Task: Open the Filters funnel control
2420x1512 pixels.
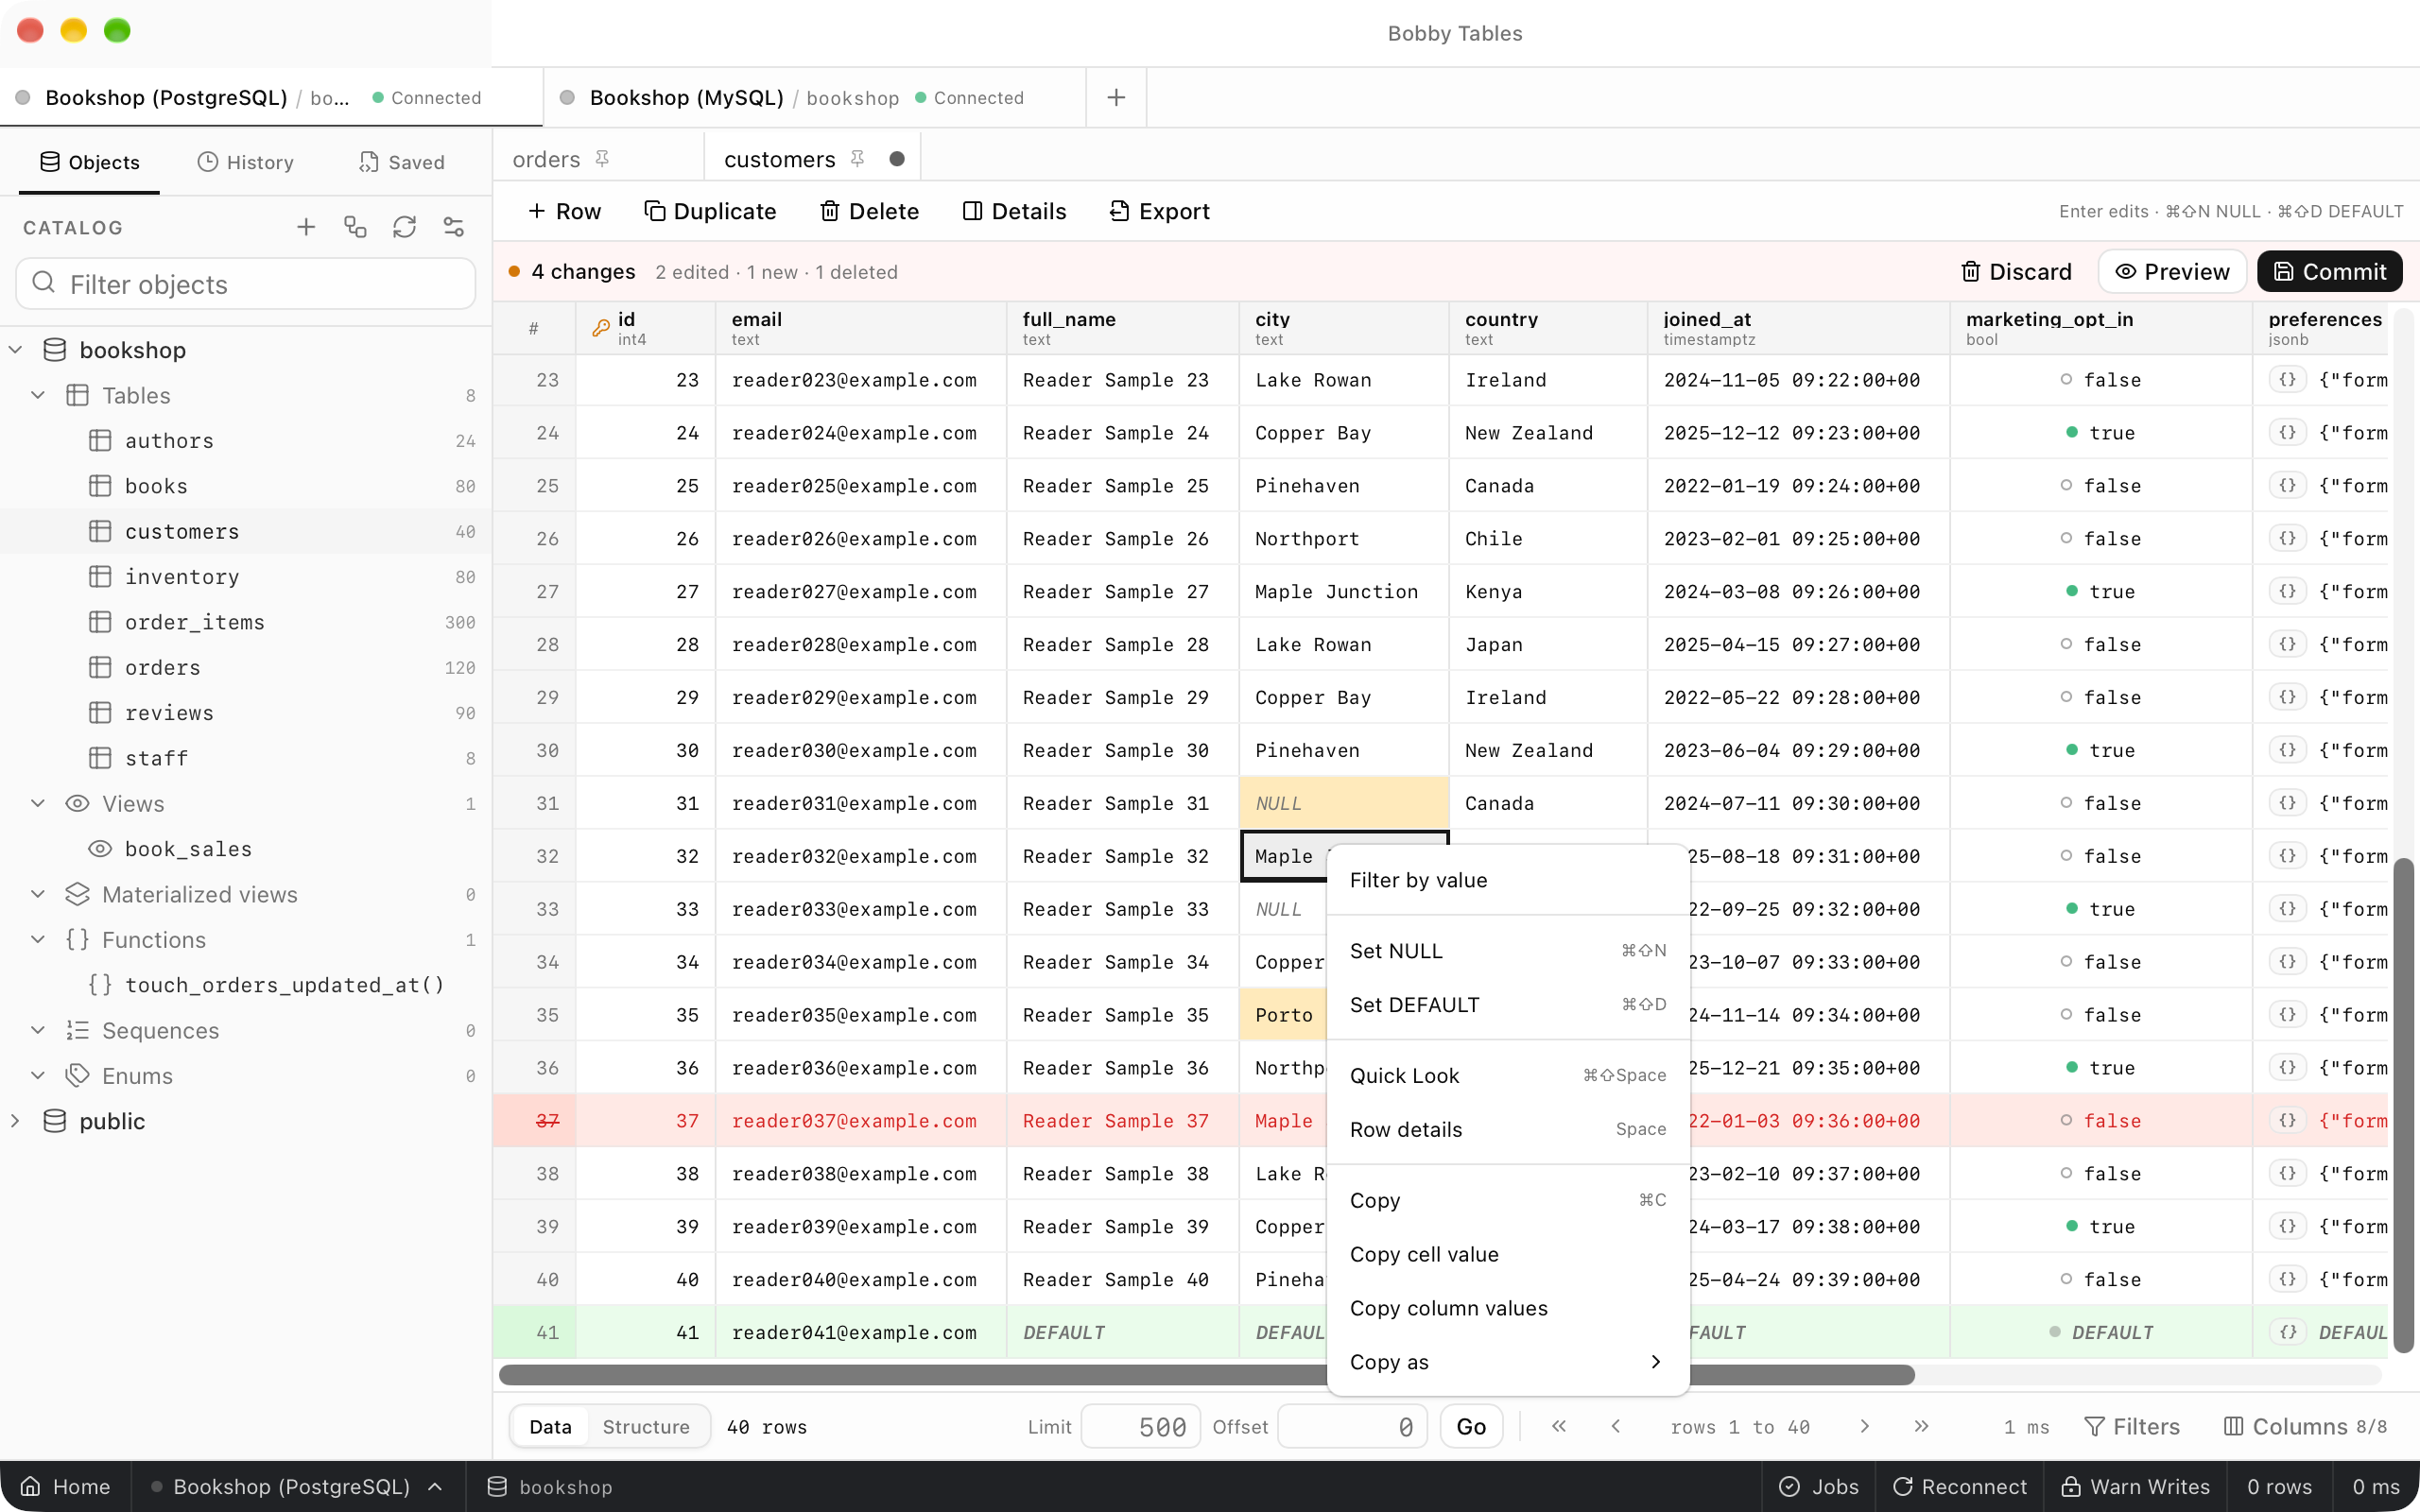Action: 2131,1426
